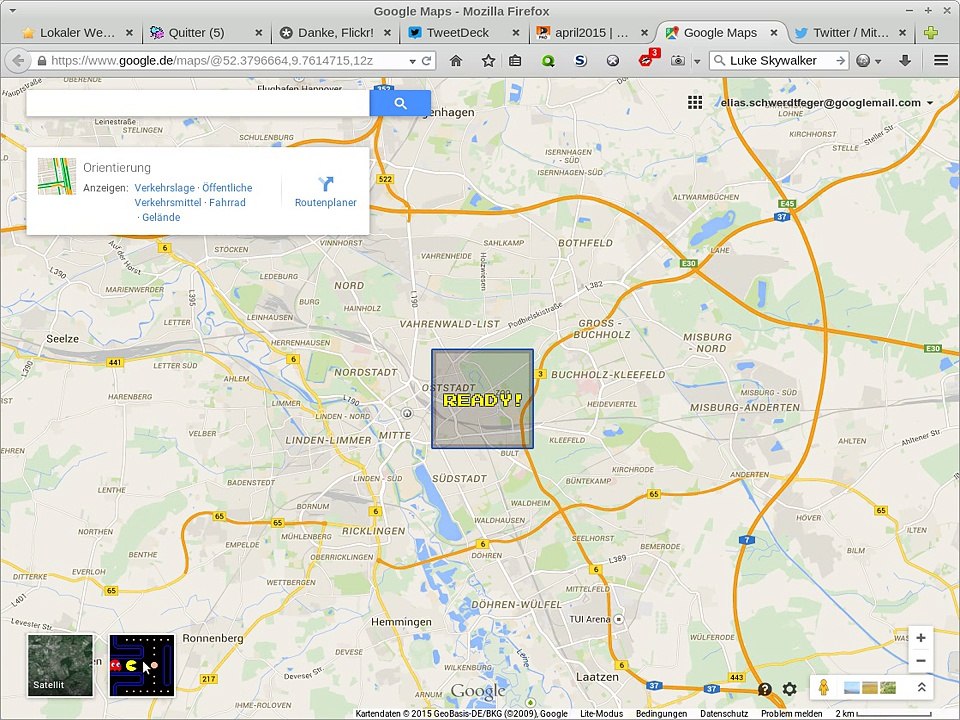The image size is (960, 720).
Task: Click the green Q toolbar extension icon
Action: coord(548,61)
